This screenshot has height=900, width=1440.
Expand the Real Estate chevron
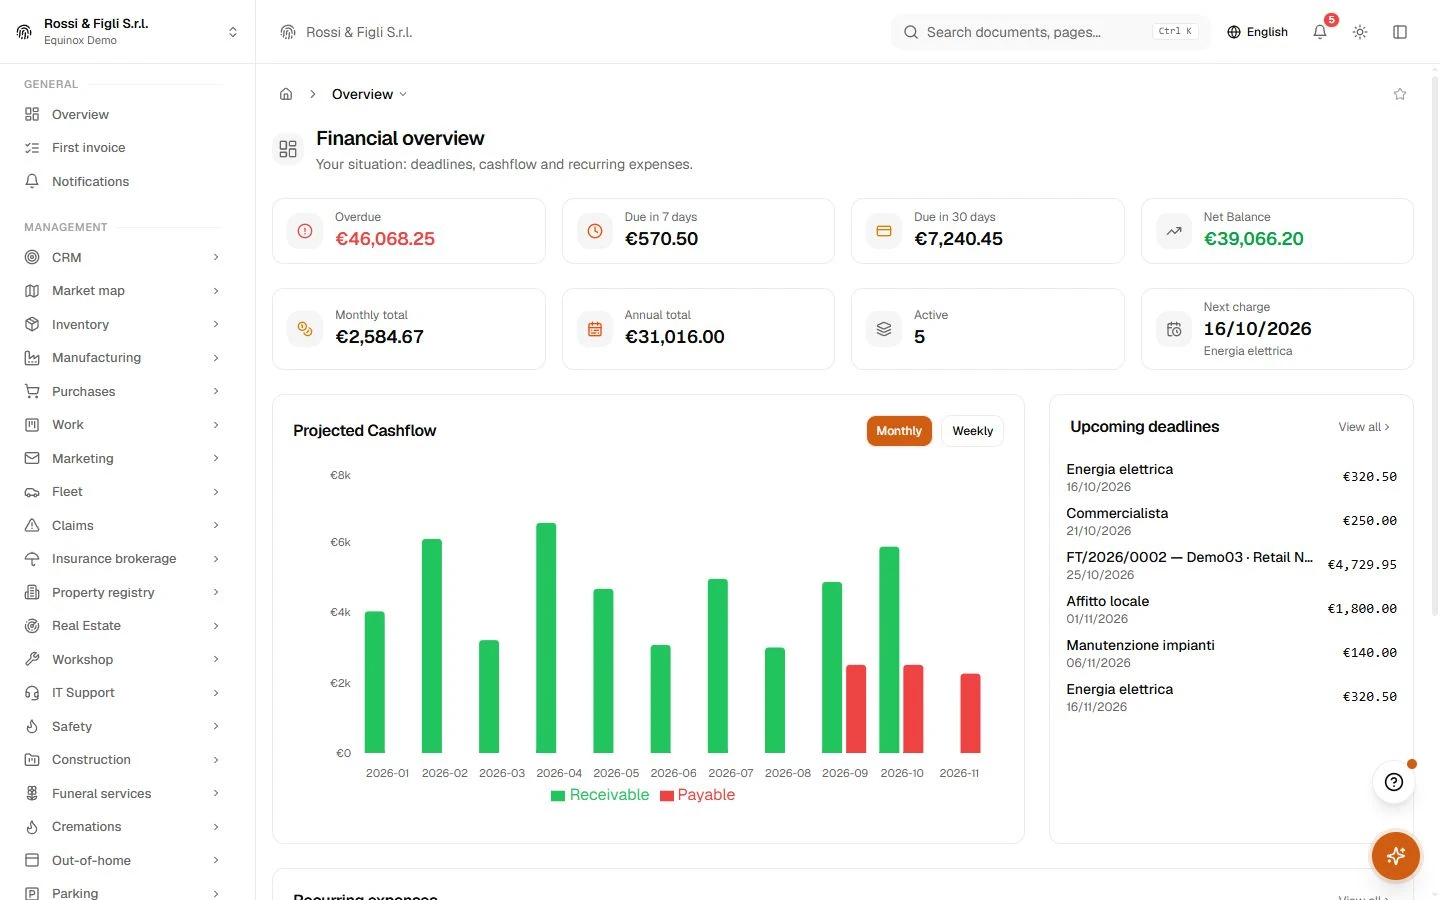click(216, 626)
